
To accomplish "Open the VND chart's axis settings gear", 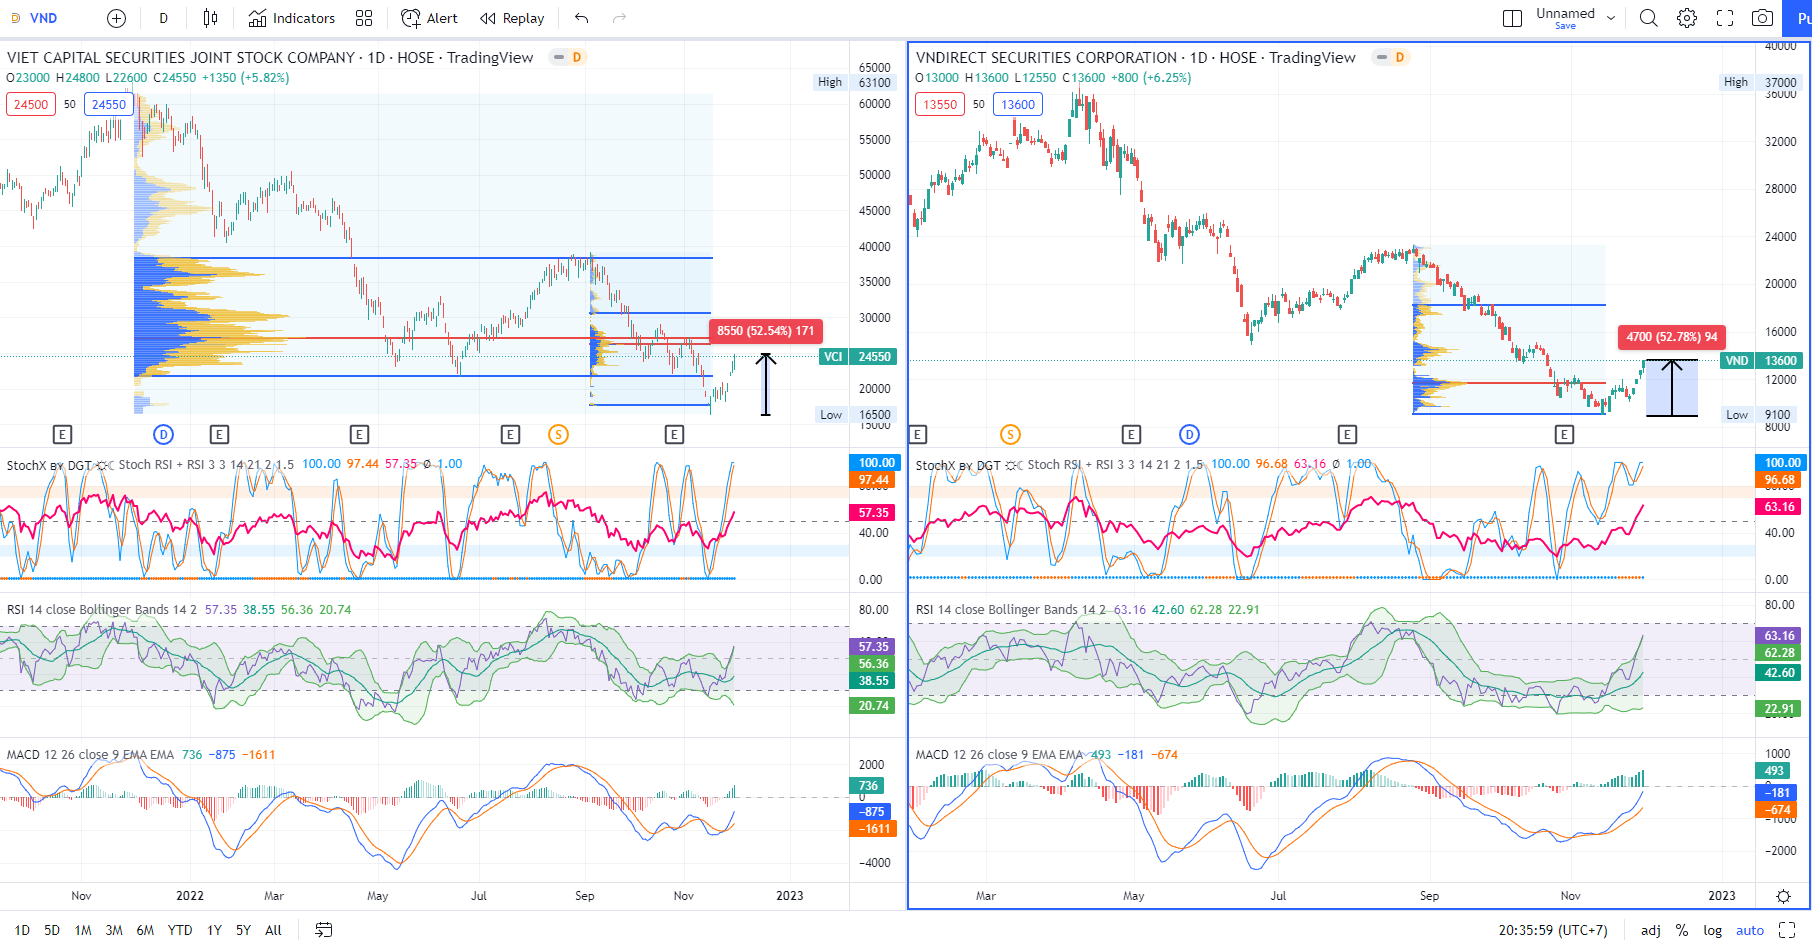I will [x=1783, y=896].
